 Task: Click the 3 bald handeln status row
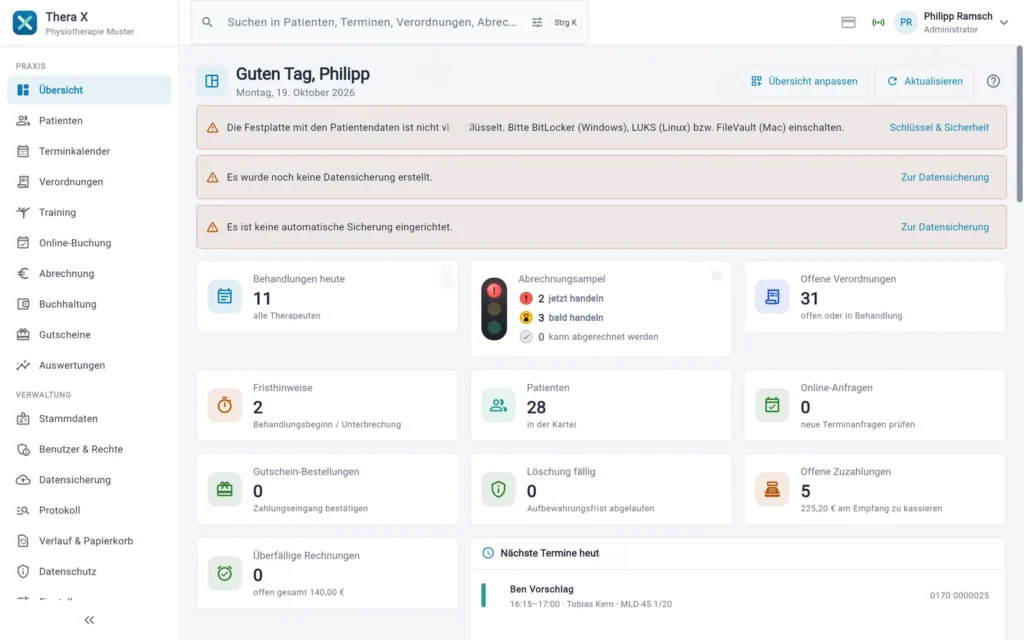(x=562, y=317)
